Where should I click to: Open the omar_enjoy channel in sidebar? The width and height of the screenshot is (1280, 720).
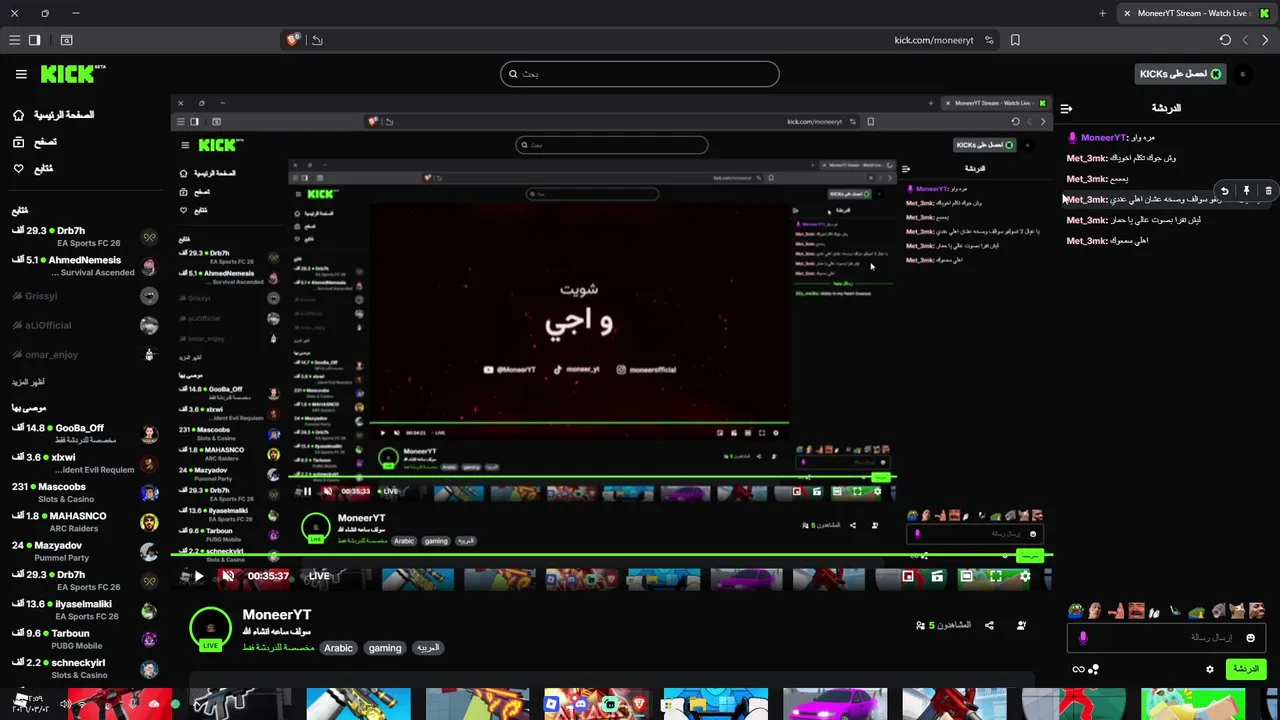84,354
